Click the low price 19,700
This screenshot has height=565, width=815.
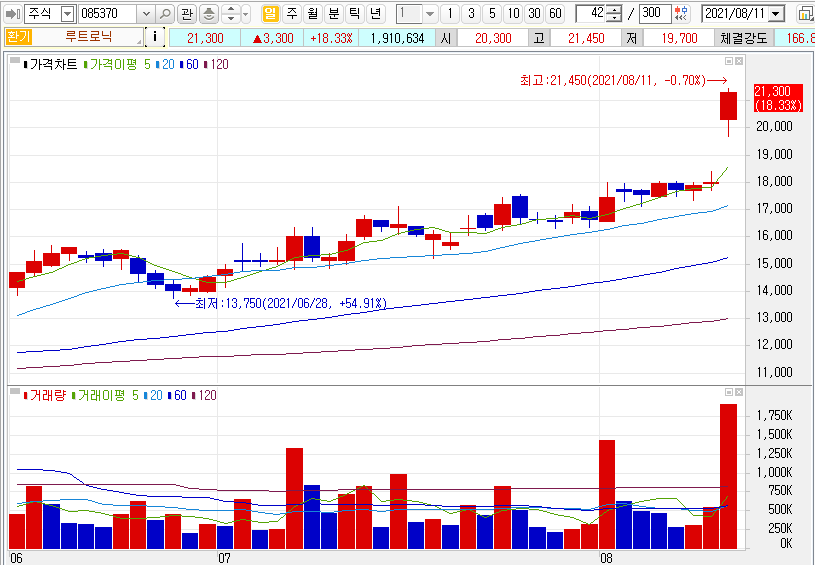(x=679, y=38)
